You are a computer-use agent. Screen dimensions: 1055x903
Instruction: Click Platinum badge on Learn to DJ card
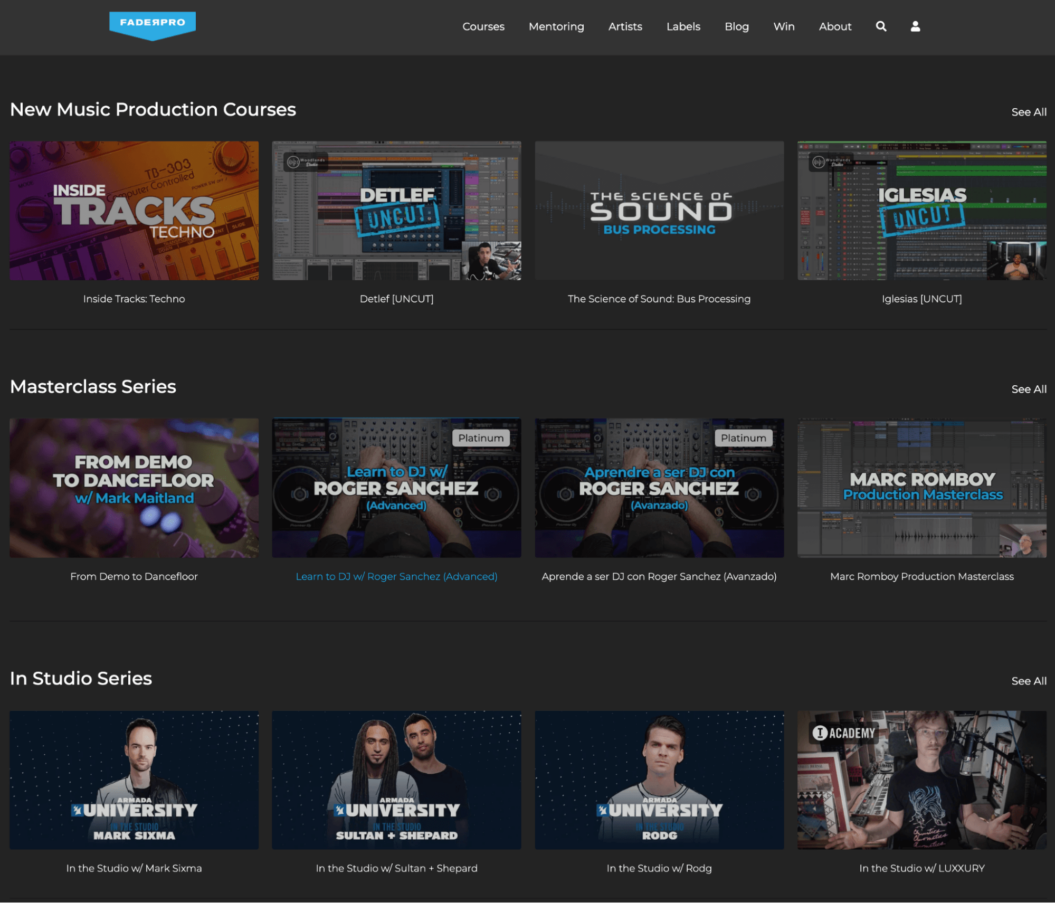tap(481, 438)
